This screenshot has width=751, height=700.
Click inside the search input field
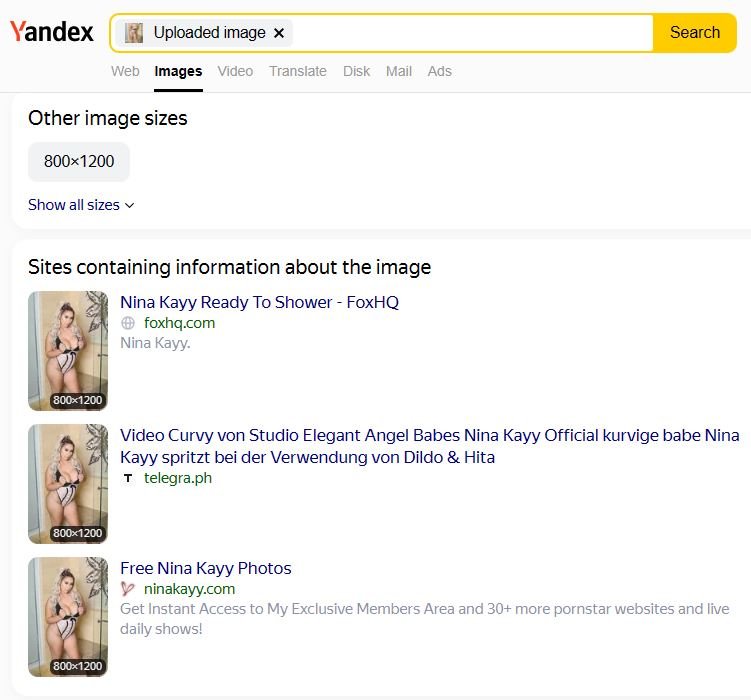pos(472,33)
